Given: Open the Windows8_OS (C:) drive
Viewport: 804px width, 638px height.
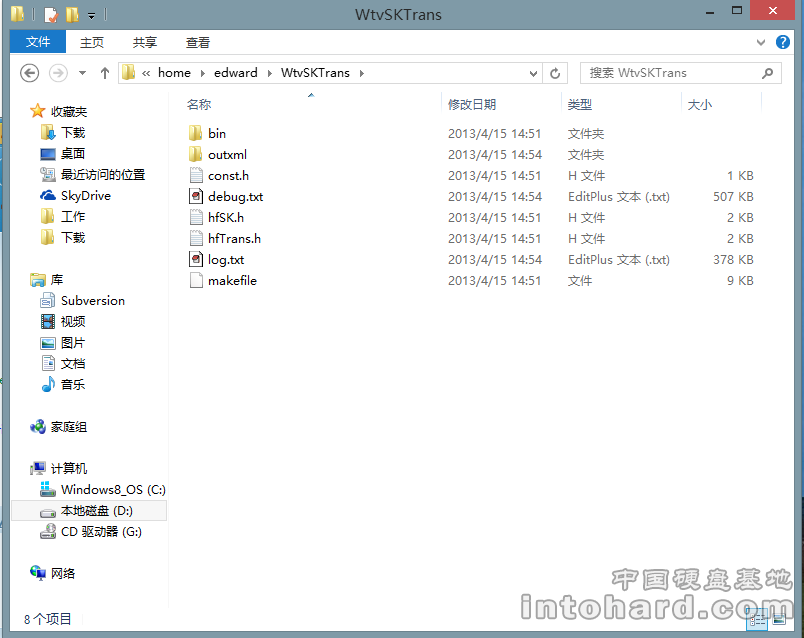Looking at the screenshot, I should [113, 490].
